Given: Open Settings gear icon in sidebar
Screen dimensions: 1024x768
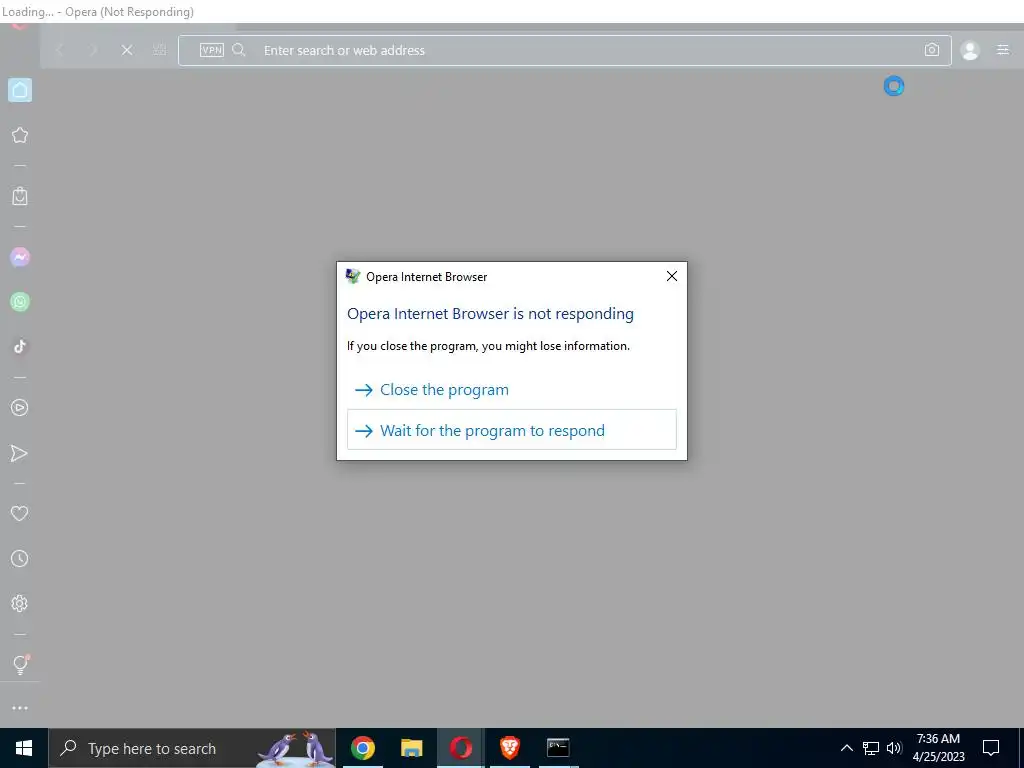Looking at the screenshot, I should click(x=20, y=603).
